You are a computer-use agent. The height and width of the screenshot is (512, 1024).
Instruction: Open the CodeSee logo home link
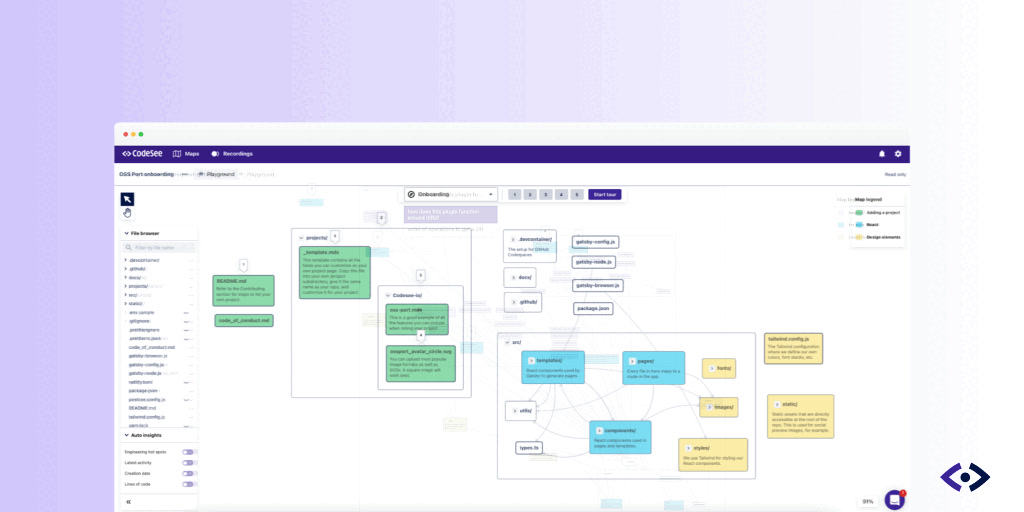tap(142, 154)
